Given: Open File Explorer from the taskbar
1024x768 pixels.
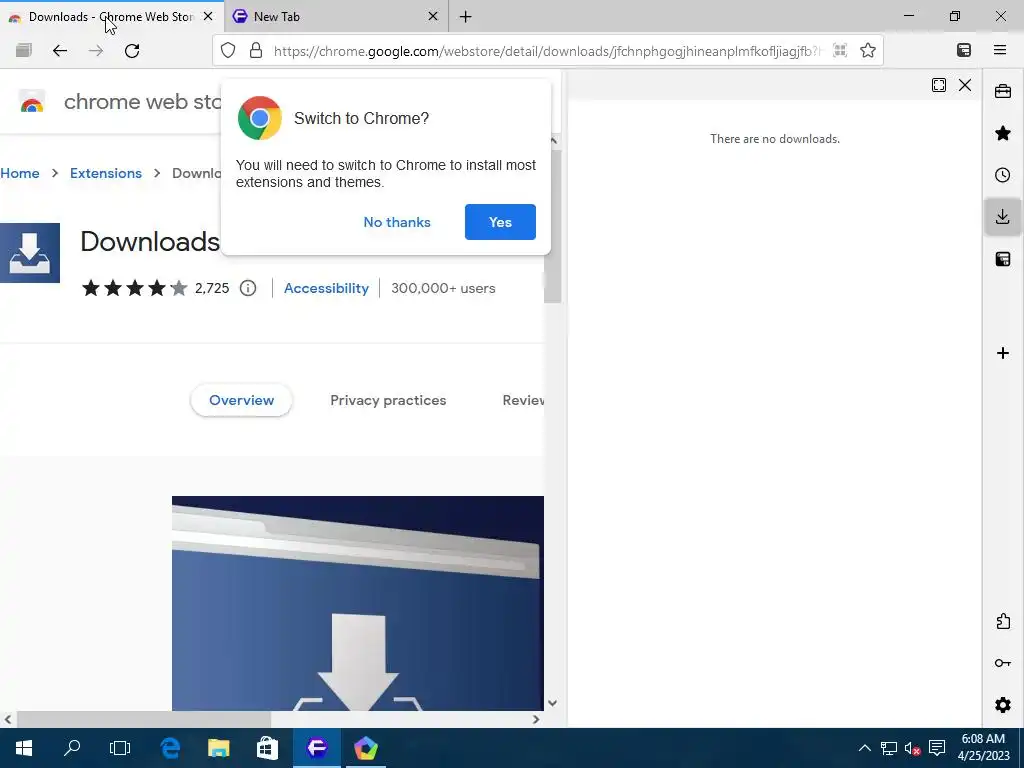Looking at the screenshot, I should point(219,748).
